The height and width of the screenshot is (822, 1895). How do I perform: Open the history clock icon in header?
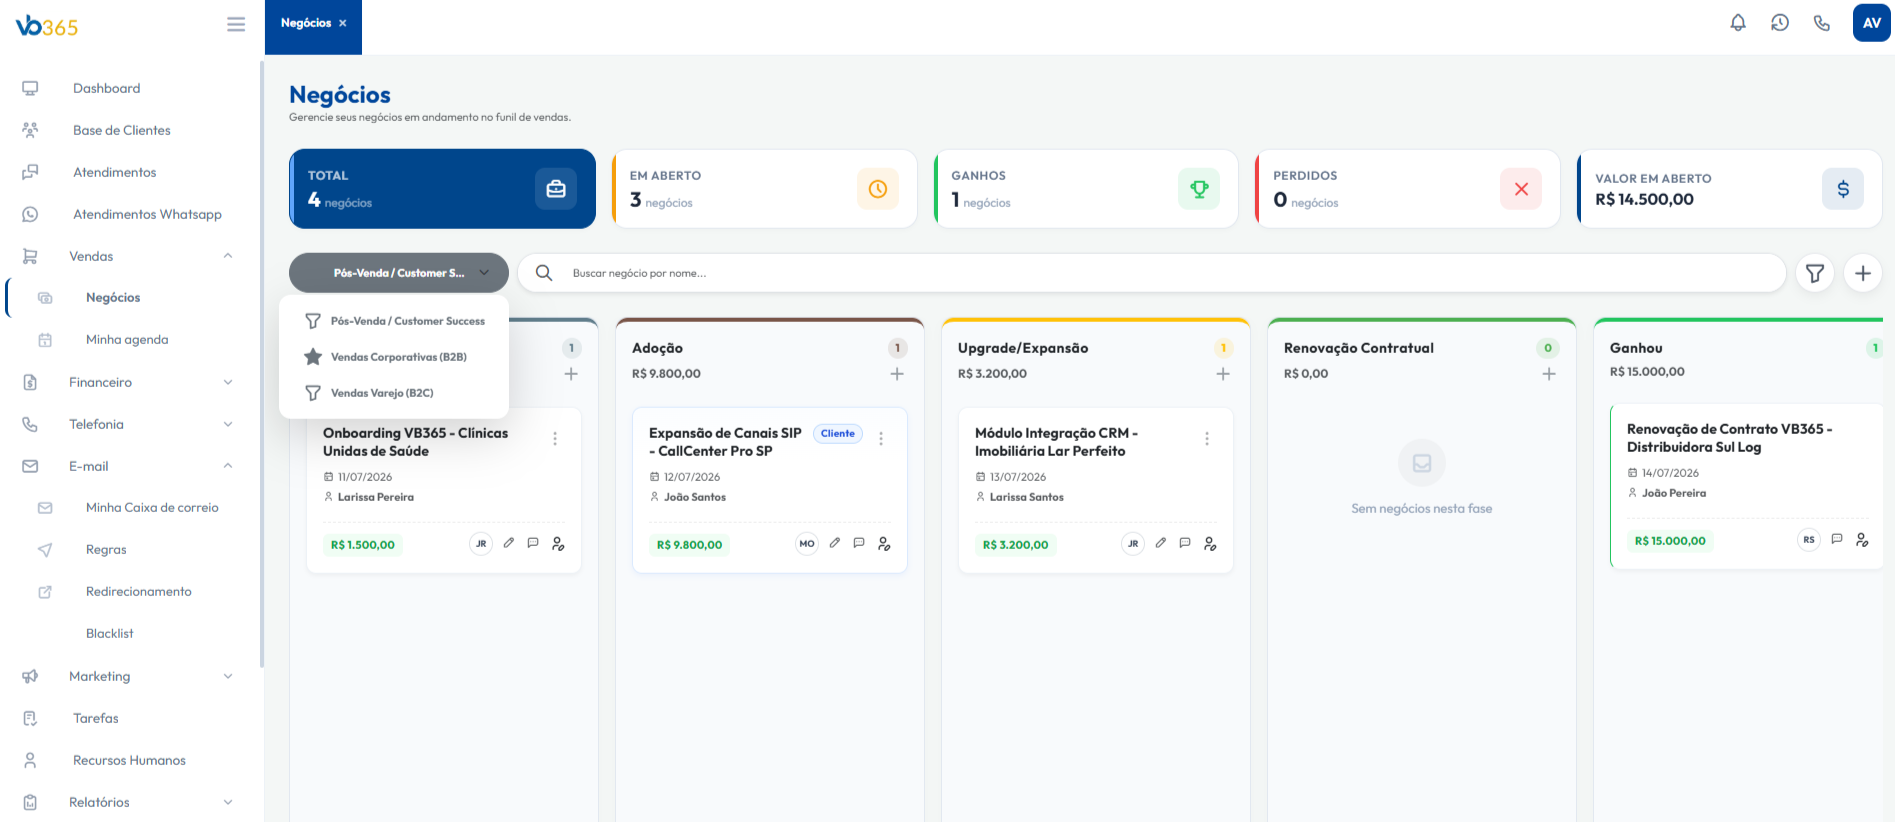1780,23
